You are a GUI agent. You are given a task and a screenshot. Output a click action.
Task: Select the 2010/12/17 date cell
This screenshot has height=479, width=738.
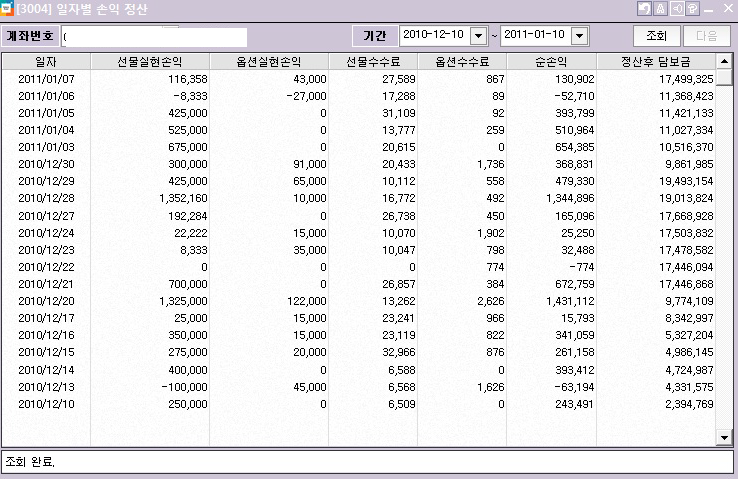(46, 318)
